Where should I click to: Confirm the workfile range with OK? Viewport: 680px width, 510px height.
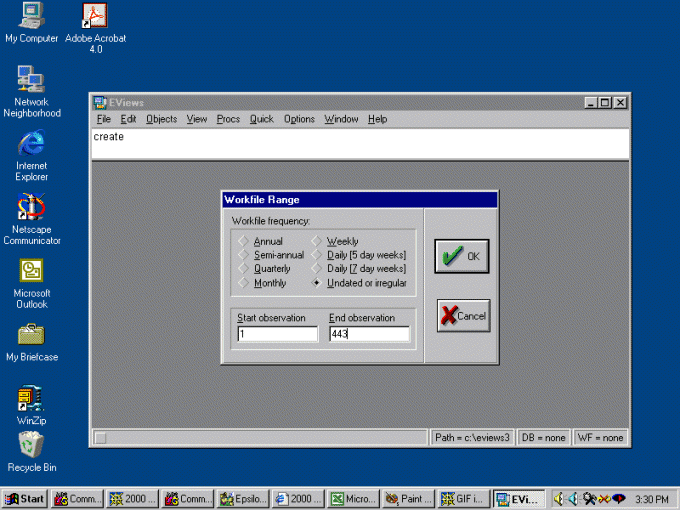point(461,256)
